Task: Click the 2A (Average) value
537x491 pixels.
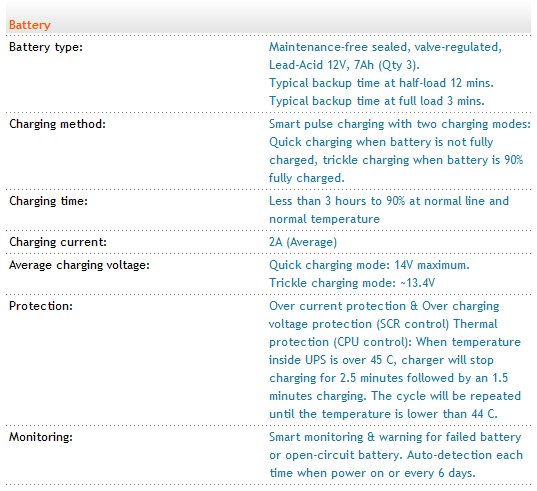Action: point(303,242)
